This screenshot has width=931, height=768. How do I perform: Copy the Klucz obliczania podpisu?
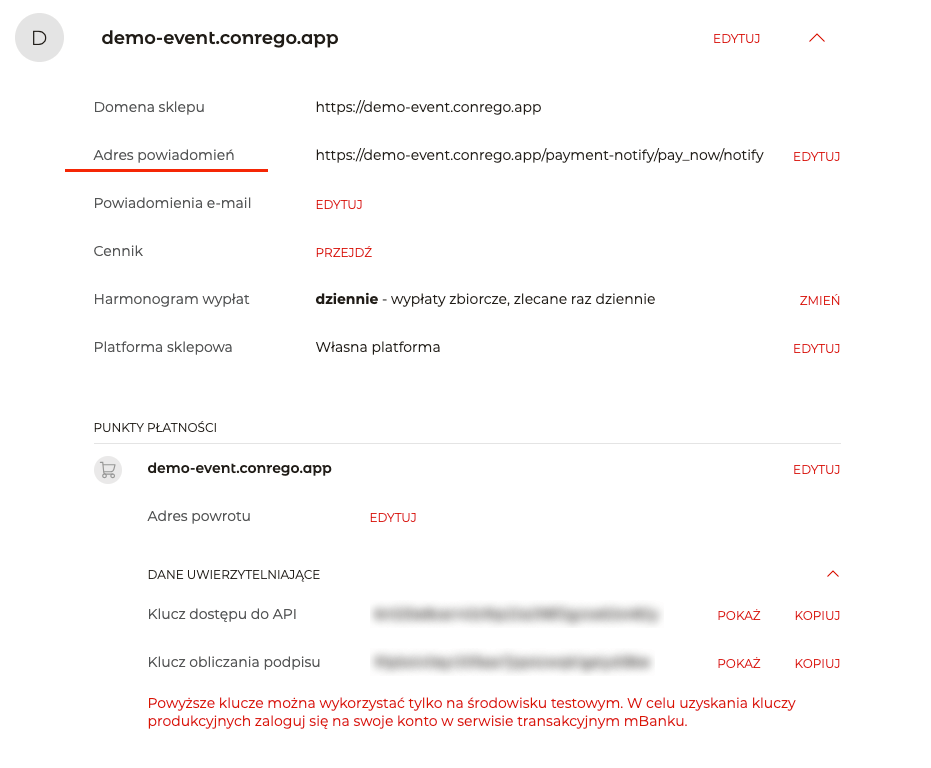817,664
